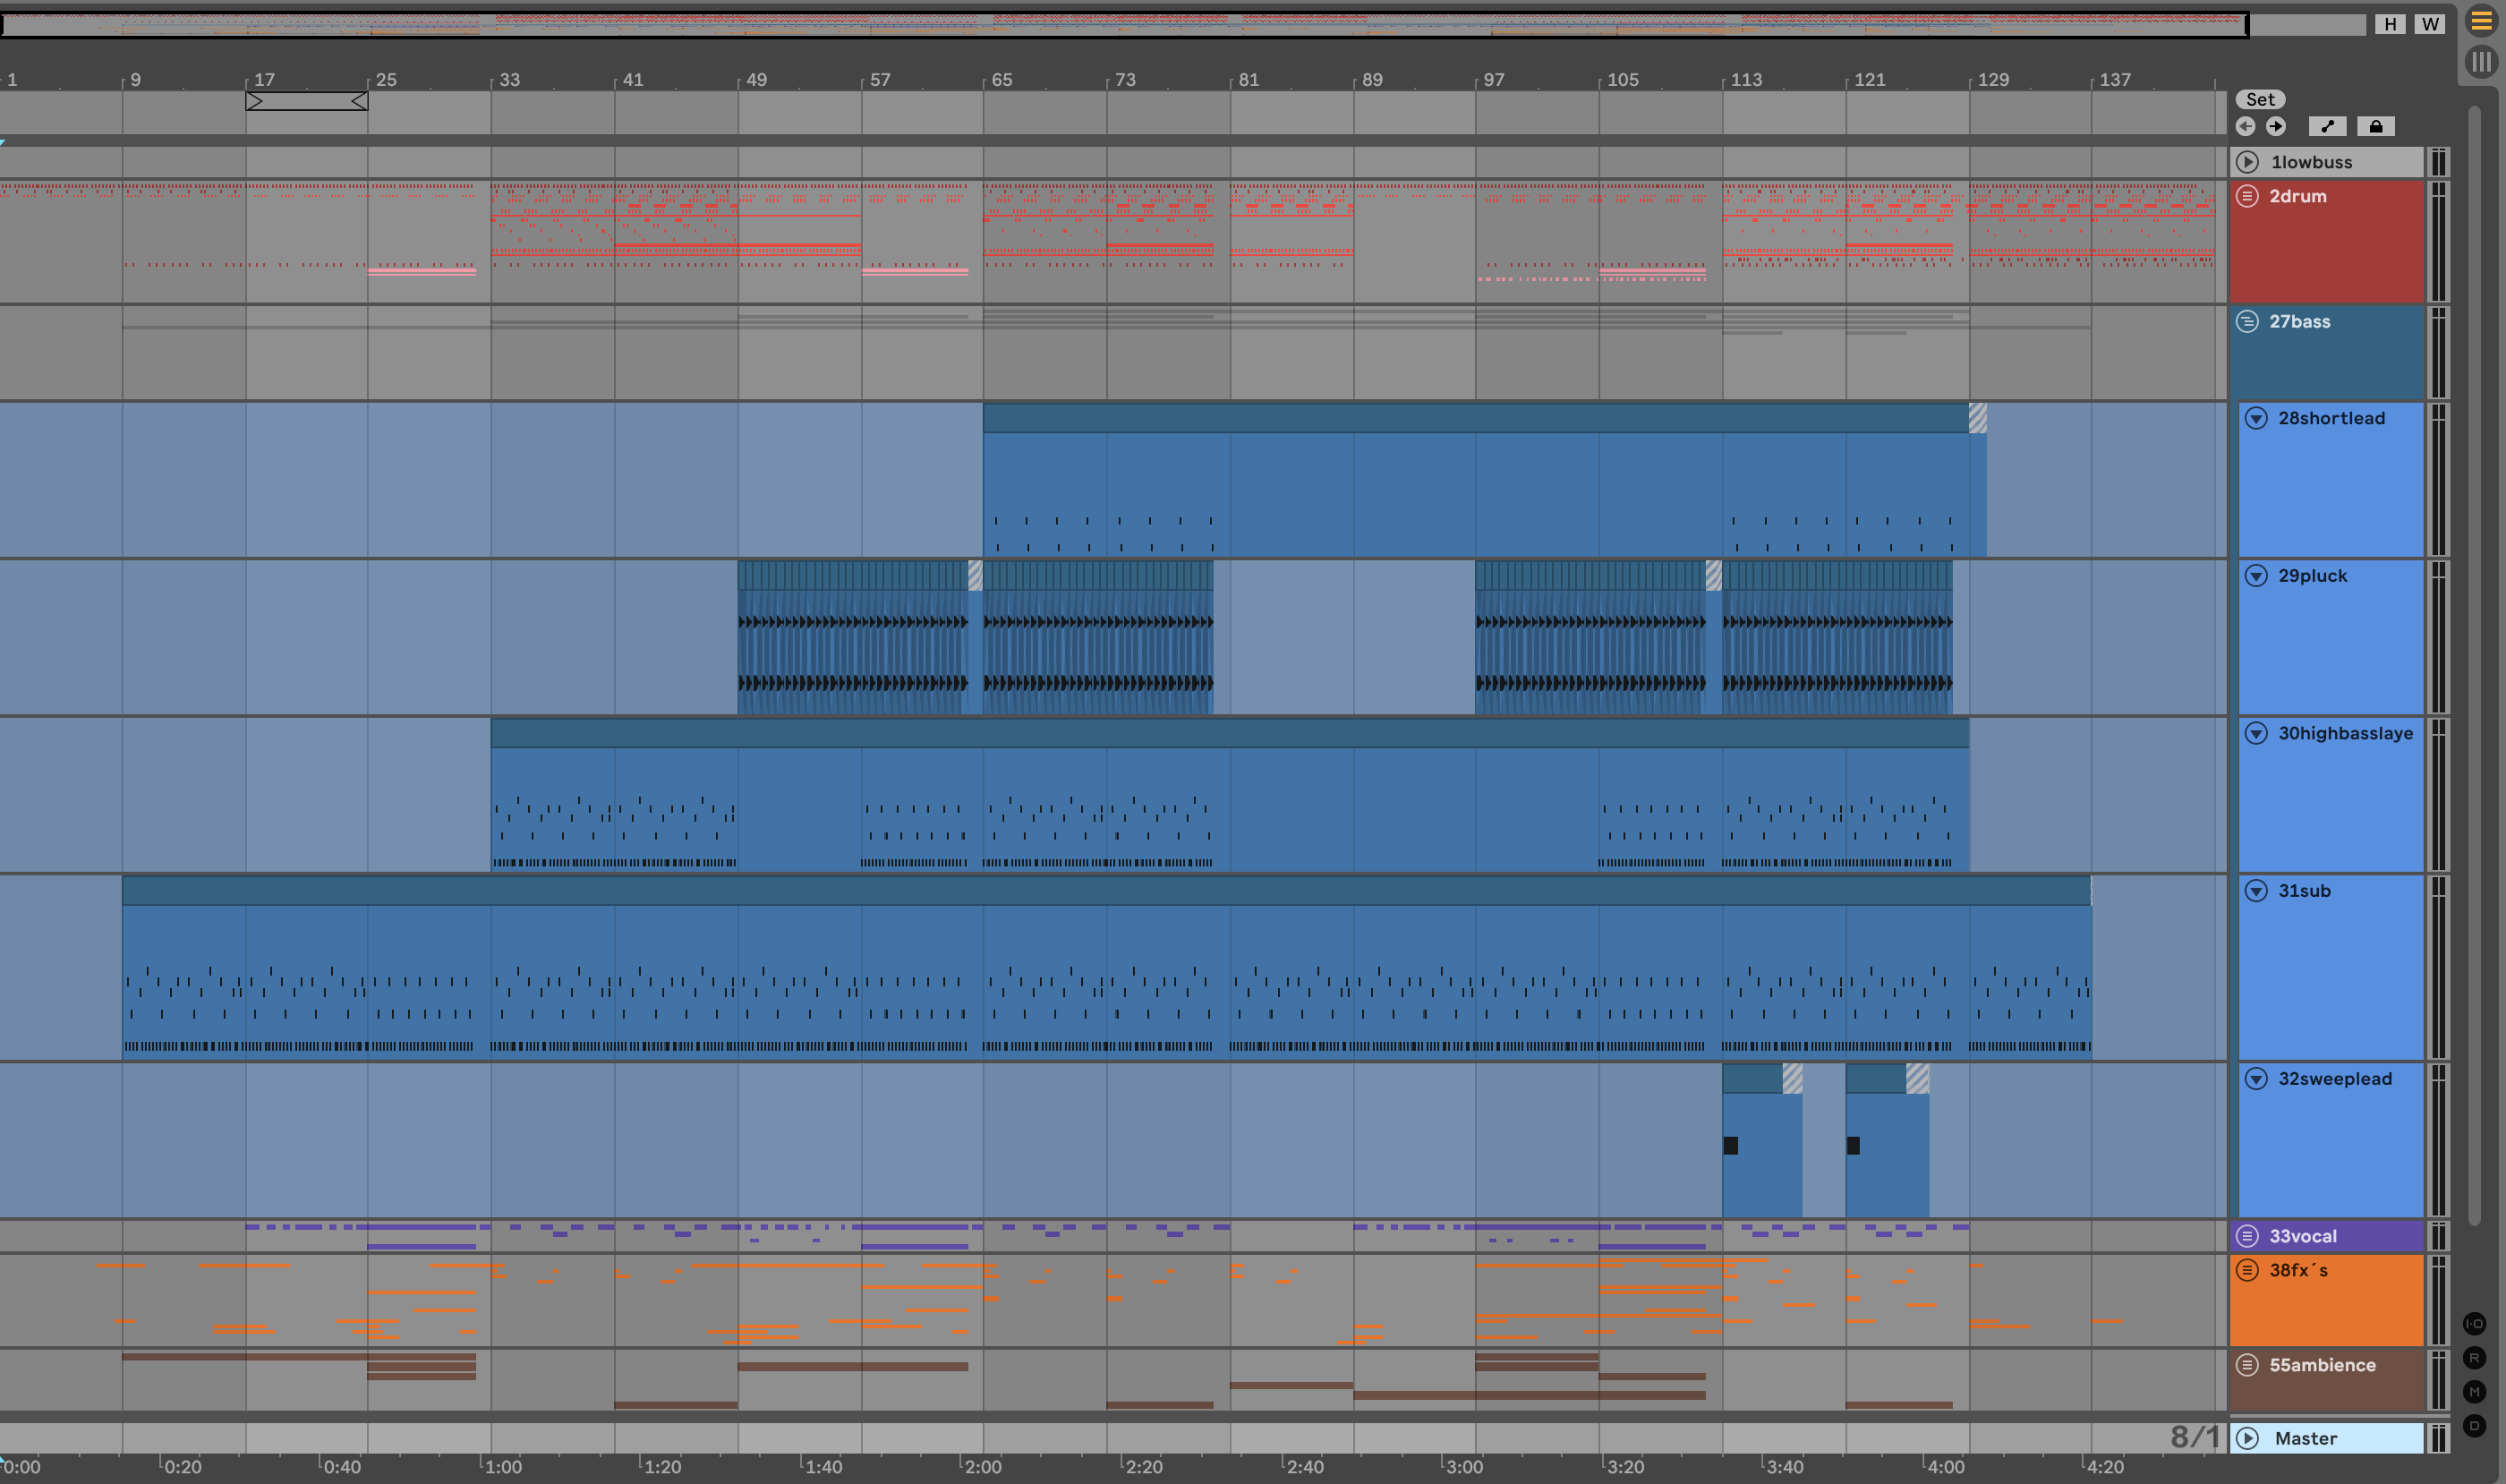This screenshot has height=1484, width=2506.
Task: Jump to the next locator using the right arrow
Action: [2276, 126]
